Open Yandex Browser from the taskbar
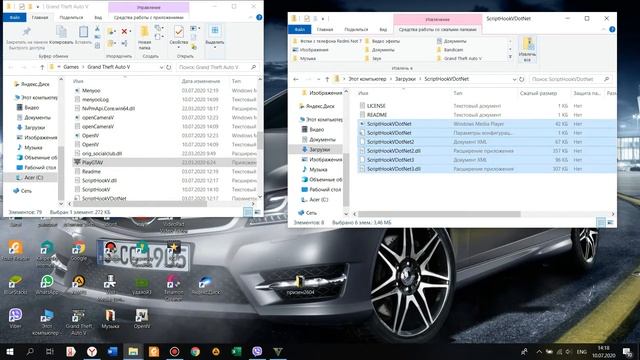Viewport: 640px width, 360px height. coord(92,351)
